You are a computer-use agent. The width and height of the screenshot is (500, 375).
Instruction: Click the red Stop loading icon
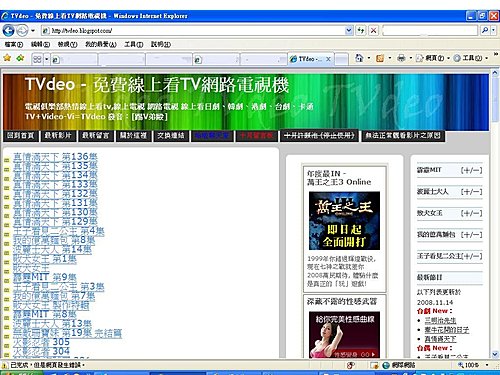[x=374, y=31]
